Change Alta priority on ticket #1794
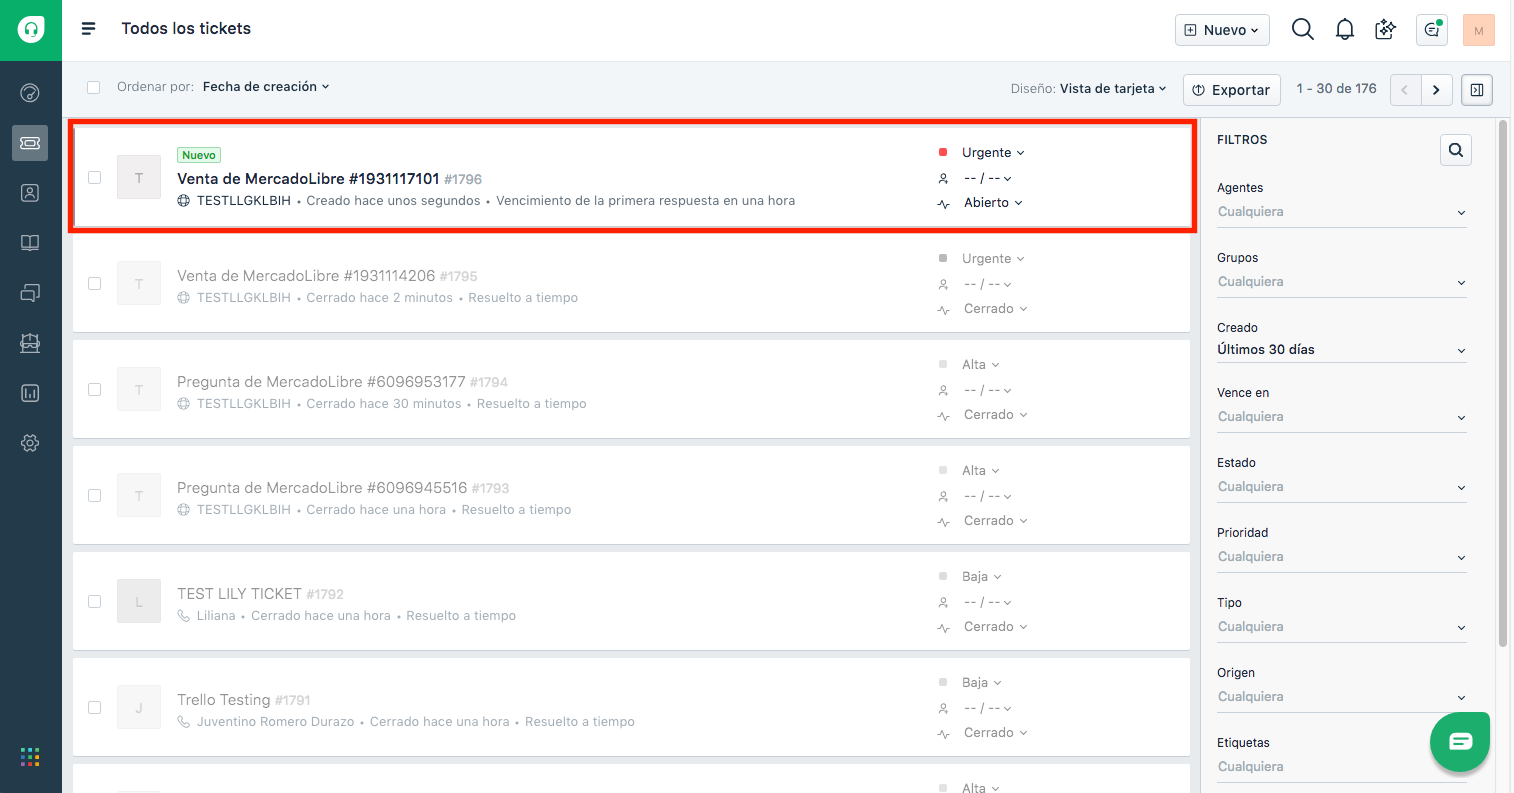 pos(980,365)
